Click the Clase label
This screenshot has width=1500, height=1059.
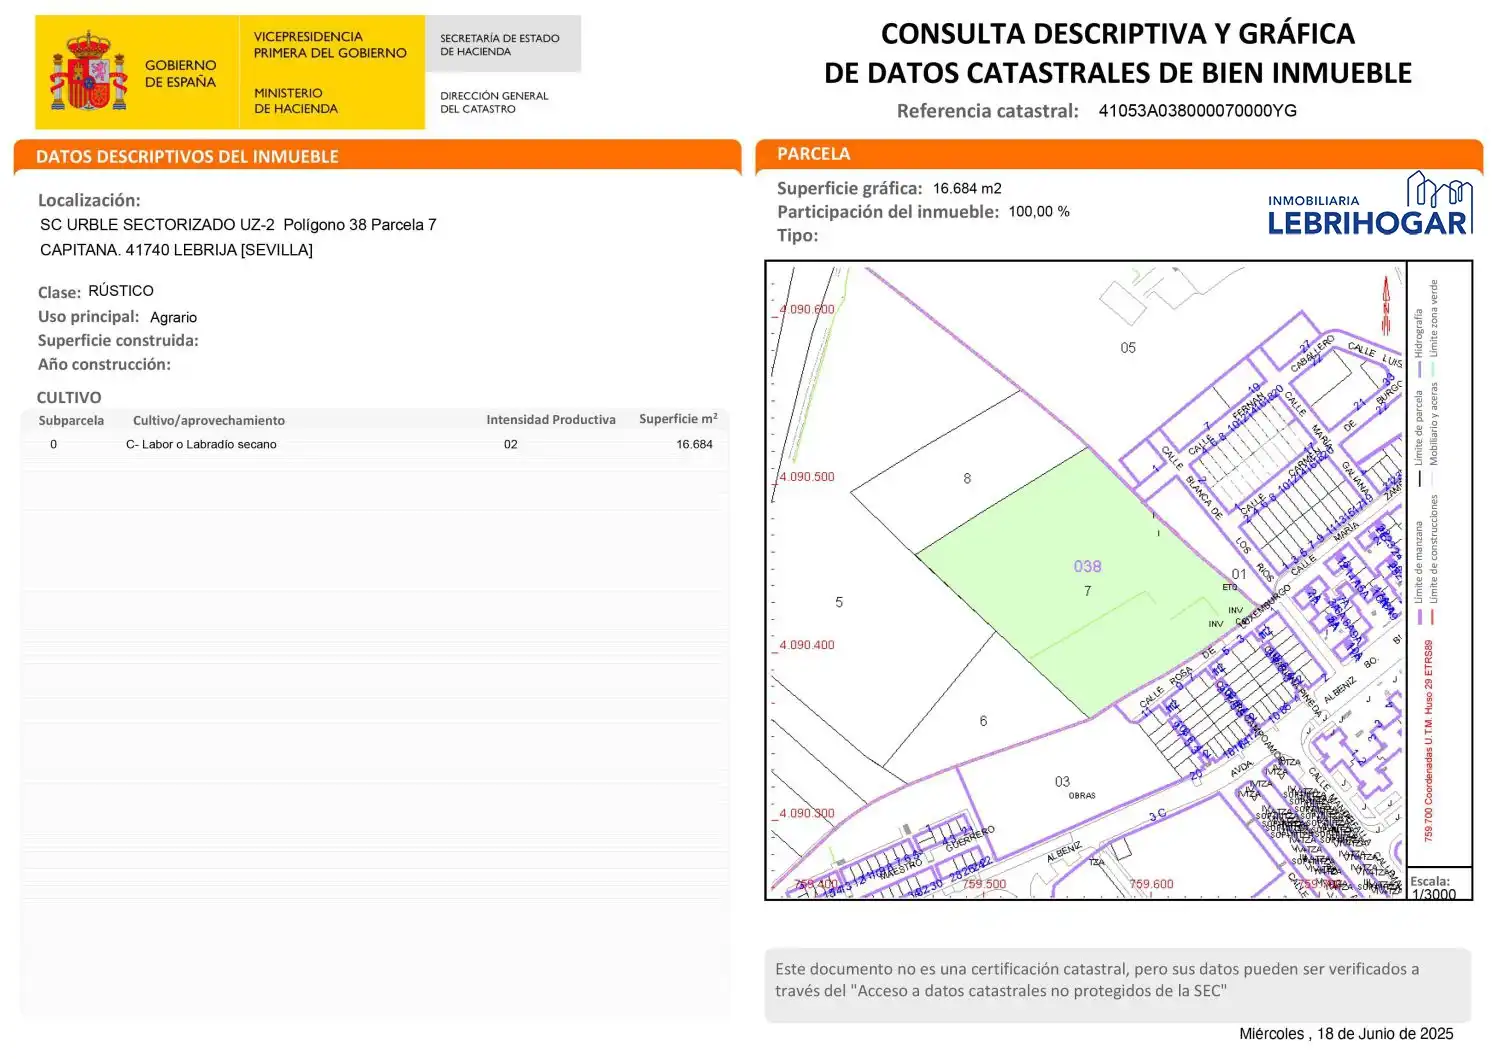59,292
